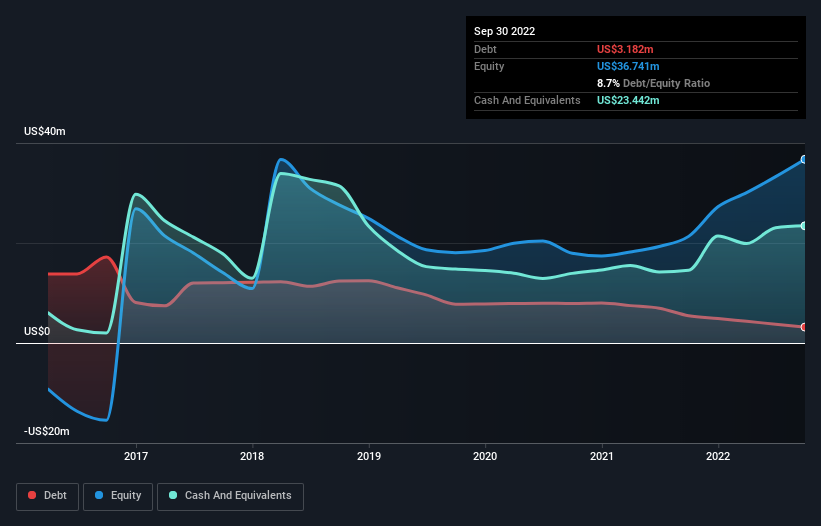
Task: Click the -US$20m y-axis label
Action: [47, 431]
